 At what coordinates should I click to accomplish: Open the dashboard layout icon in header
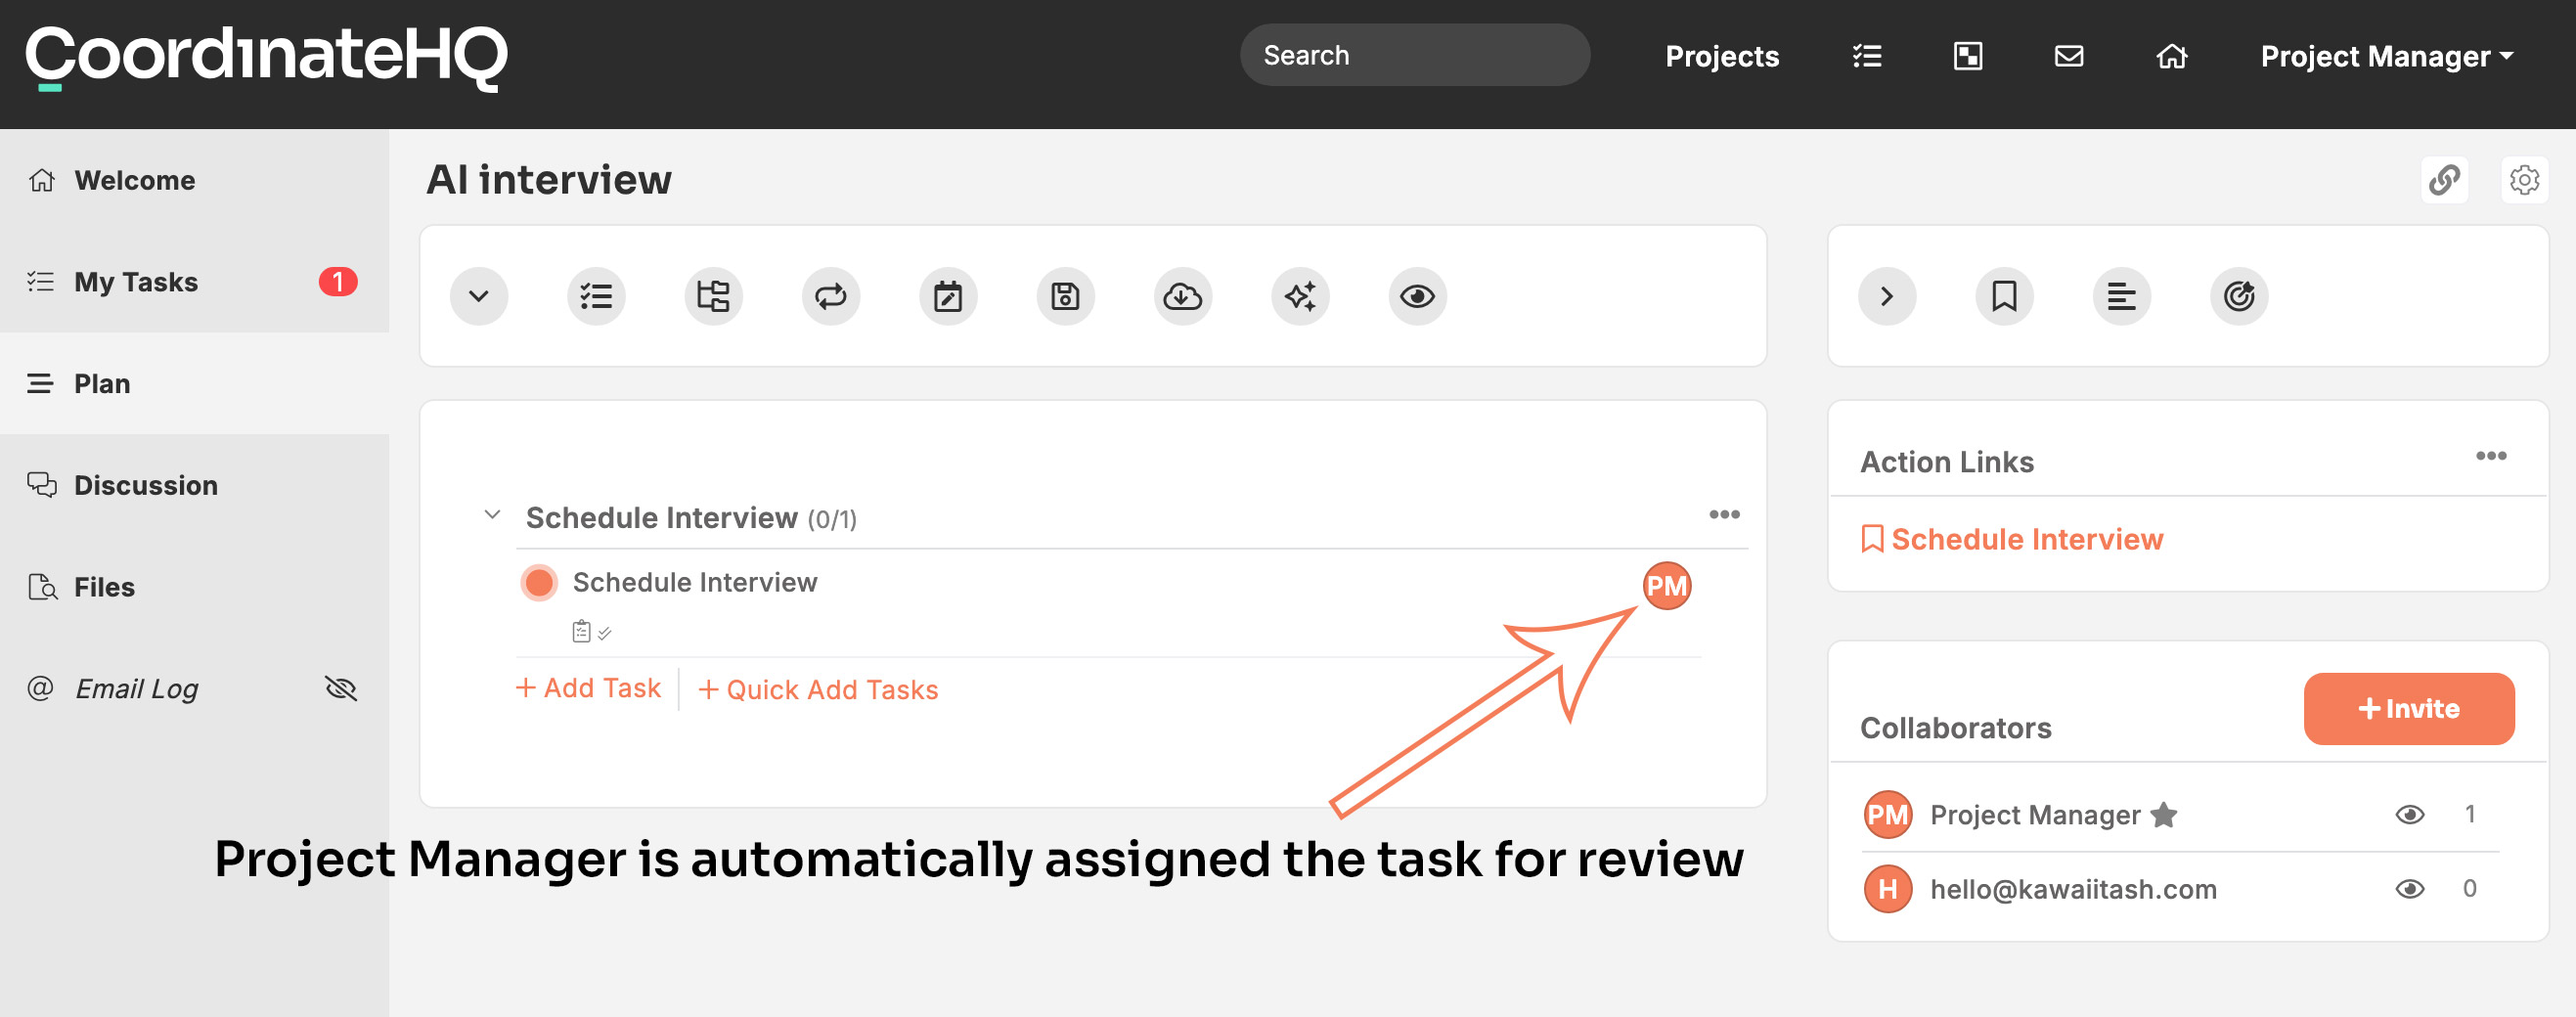point(1967,56)
